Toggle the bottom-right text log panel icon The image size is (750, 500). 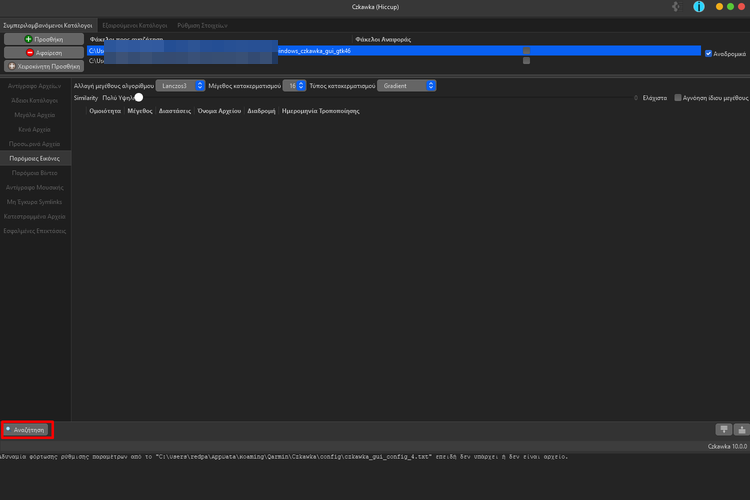coord(740,429)
